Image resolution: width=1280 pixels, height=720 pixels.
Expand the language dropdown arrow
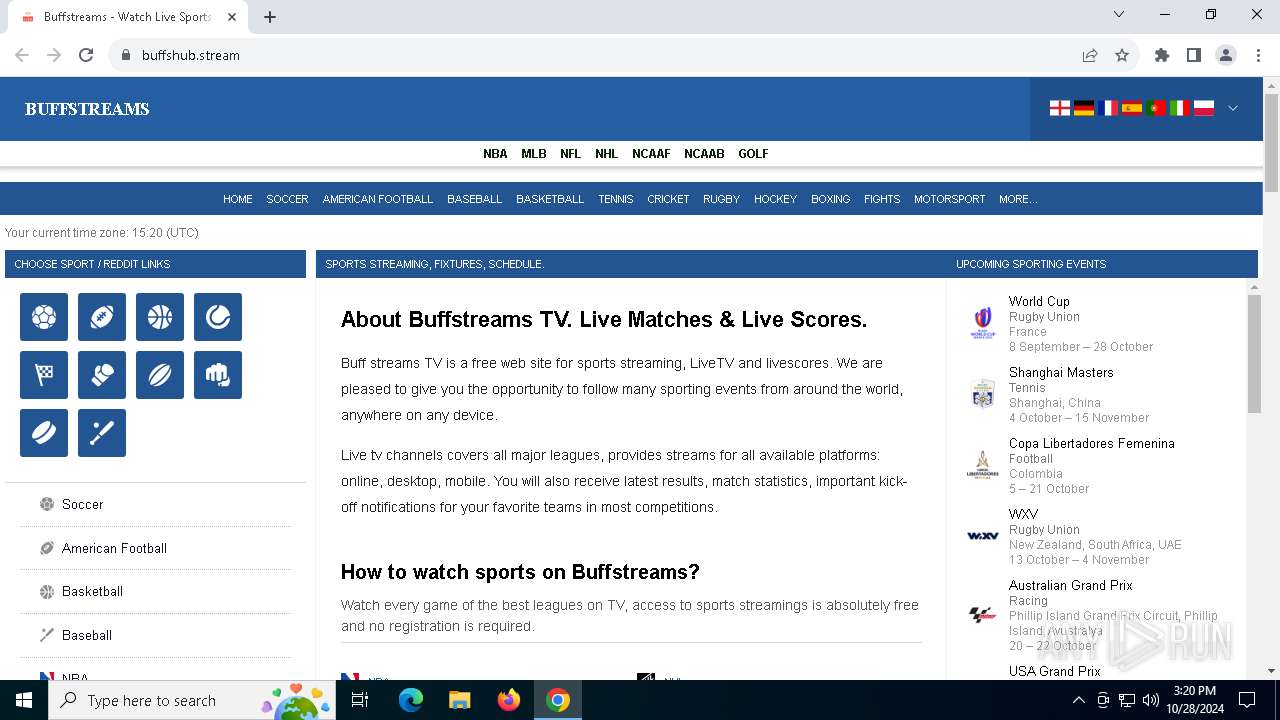1233,108
